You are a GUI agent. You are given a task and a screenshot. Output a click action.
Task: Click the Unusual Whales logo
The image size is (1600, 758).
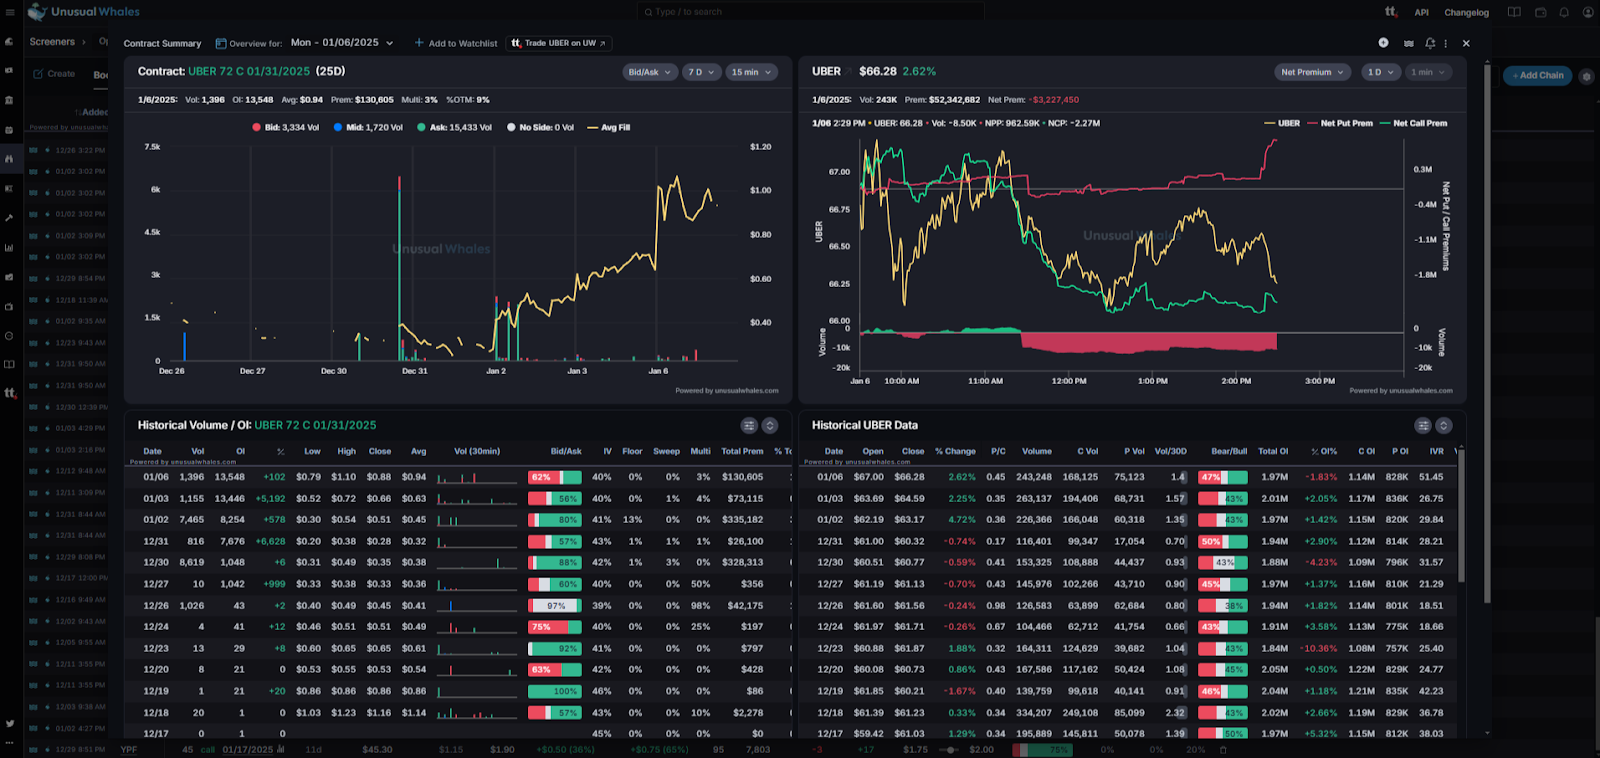[83, 12]
